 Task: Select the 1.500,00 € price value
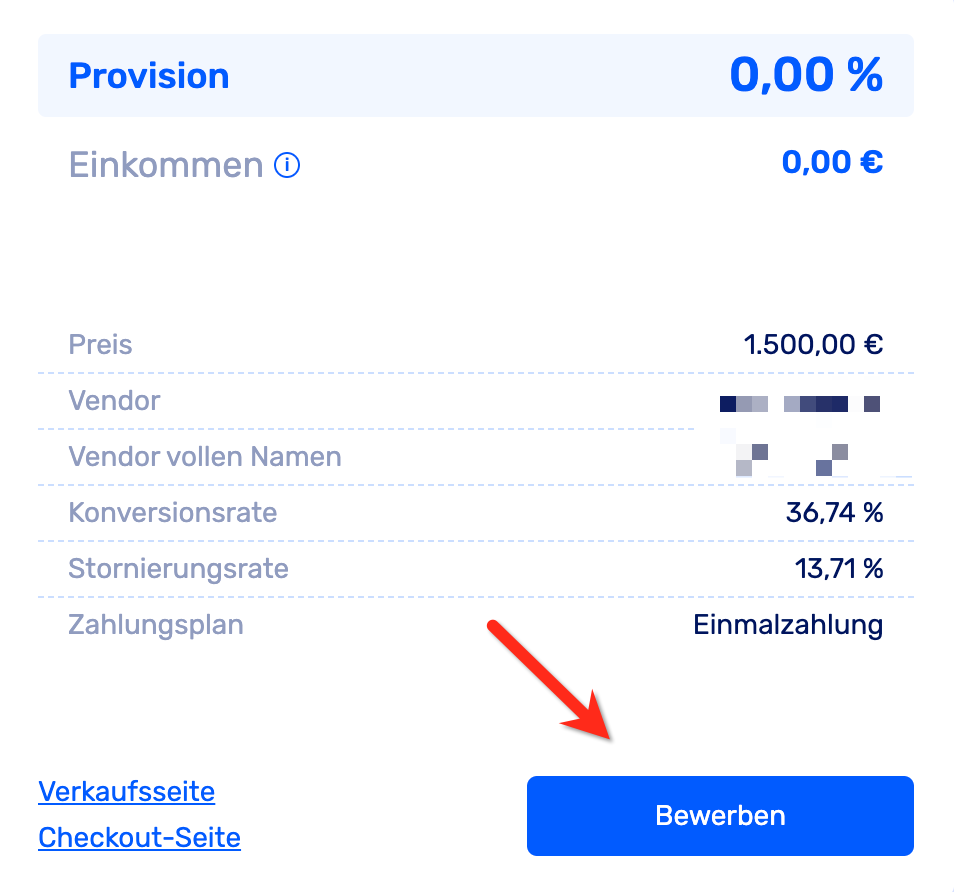click(813, 345)
